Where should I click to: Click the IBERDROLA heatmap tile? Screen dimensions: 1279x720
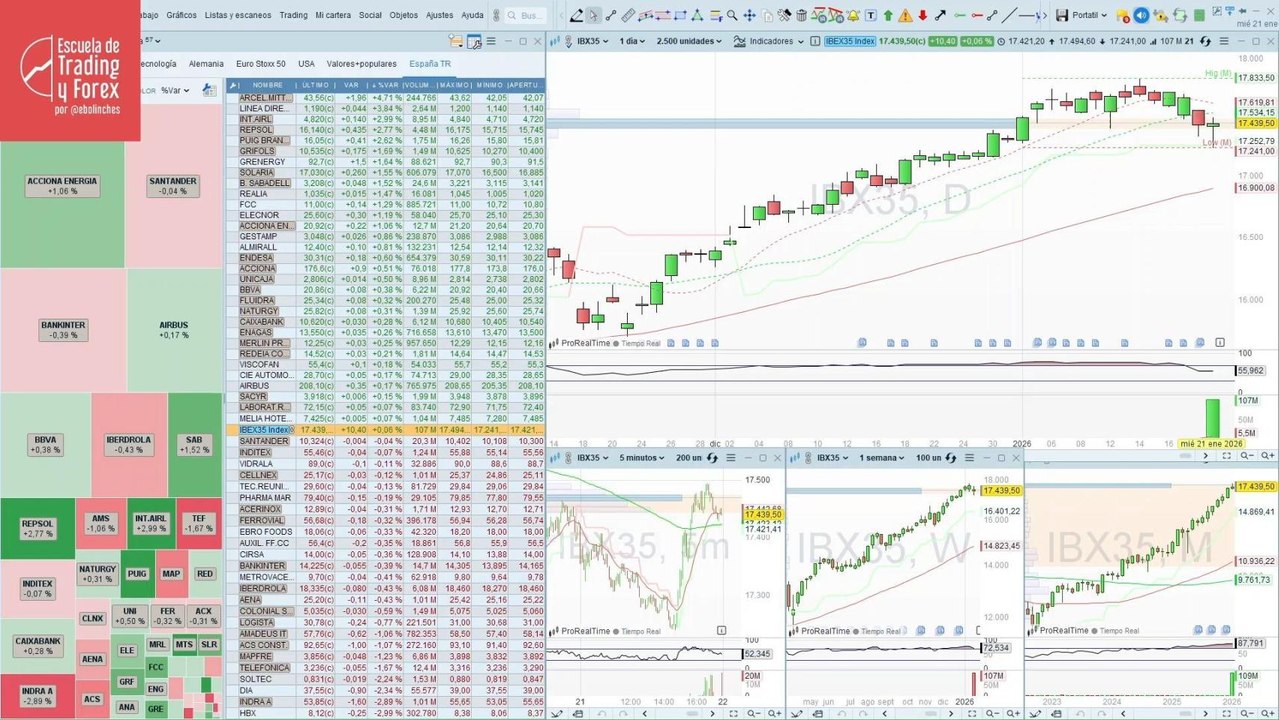pos(128,444)
